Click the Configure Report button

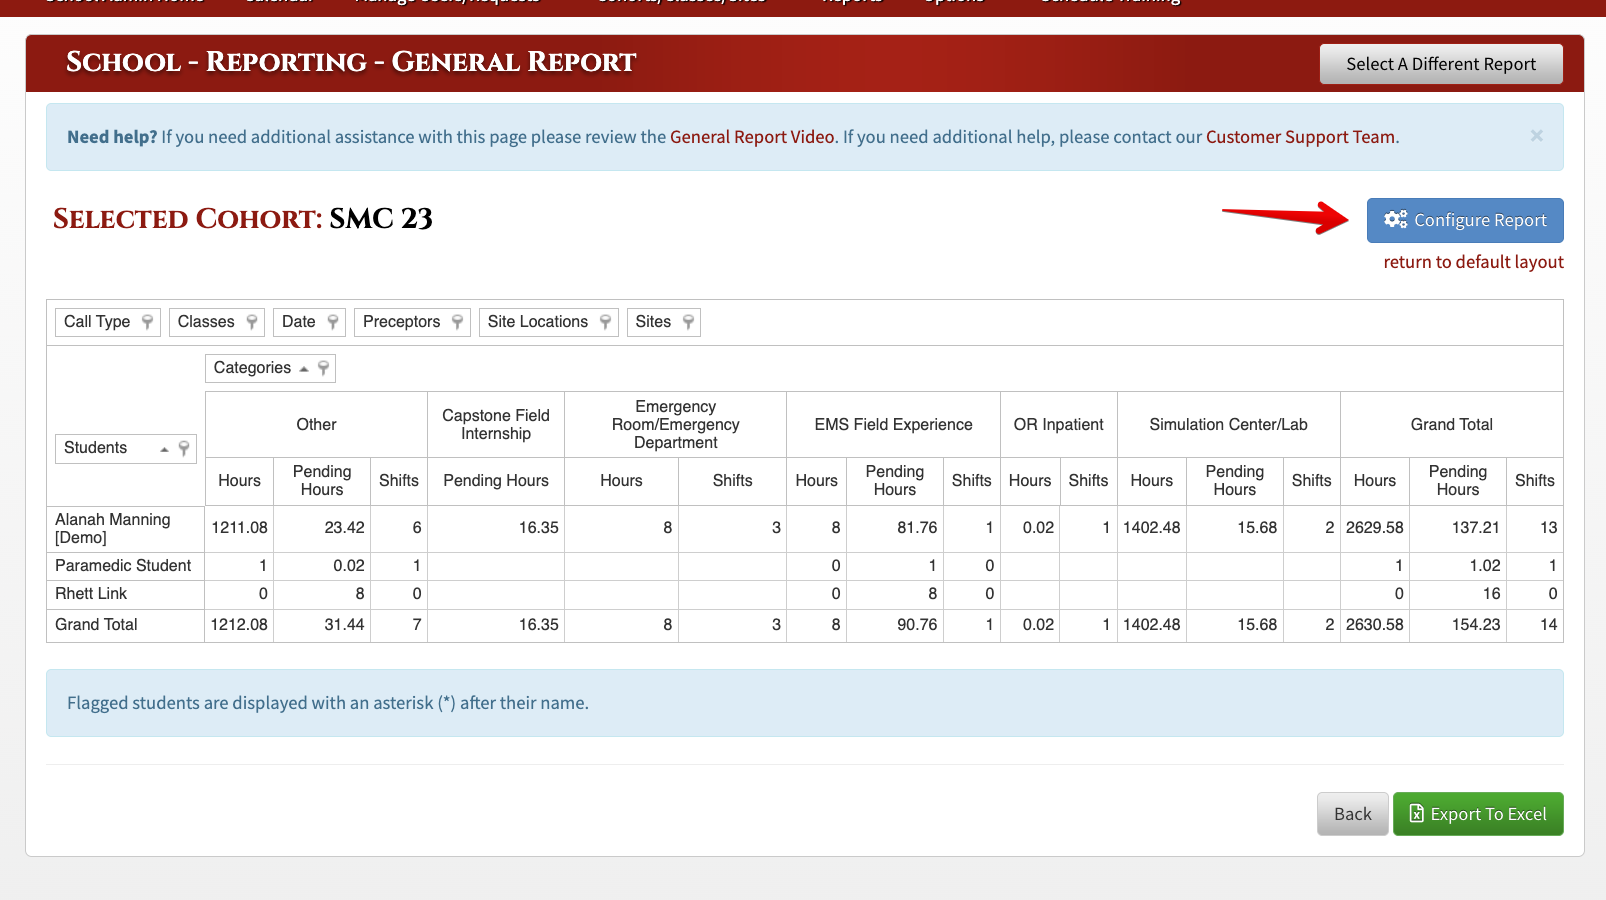[1465, 220]
